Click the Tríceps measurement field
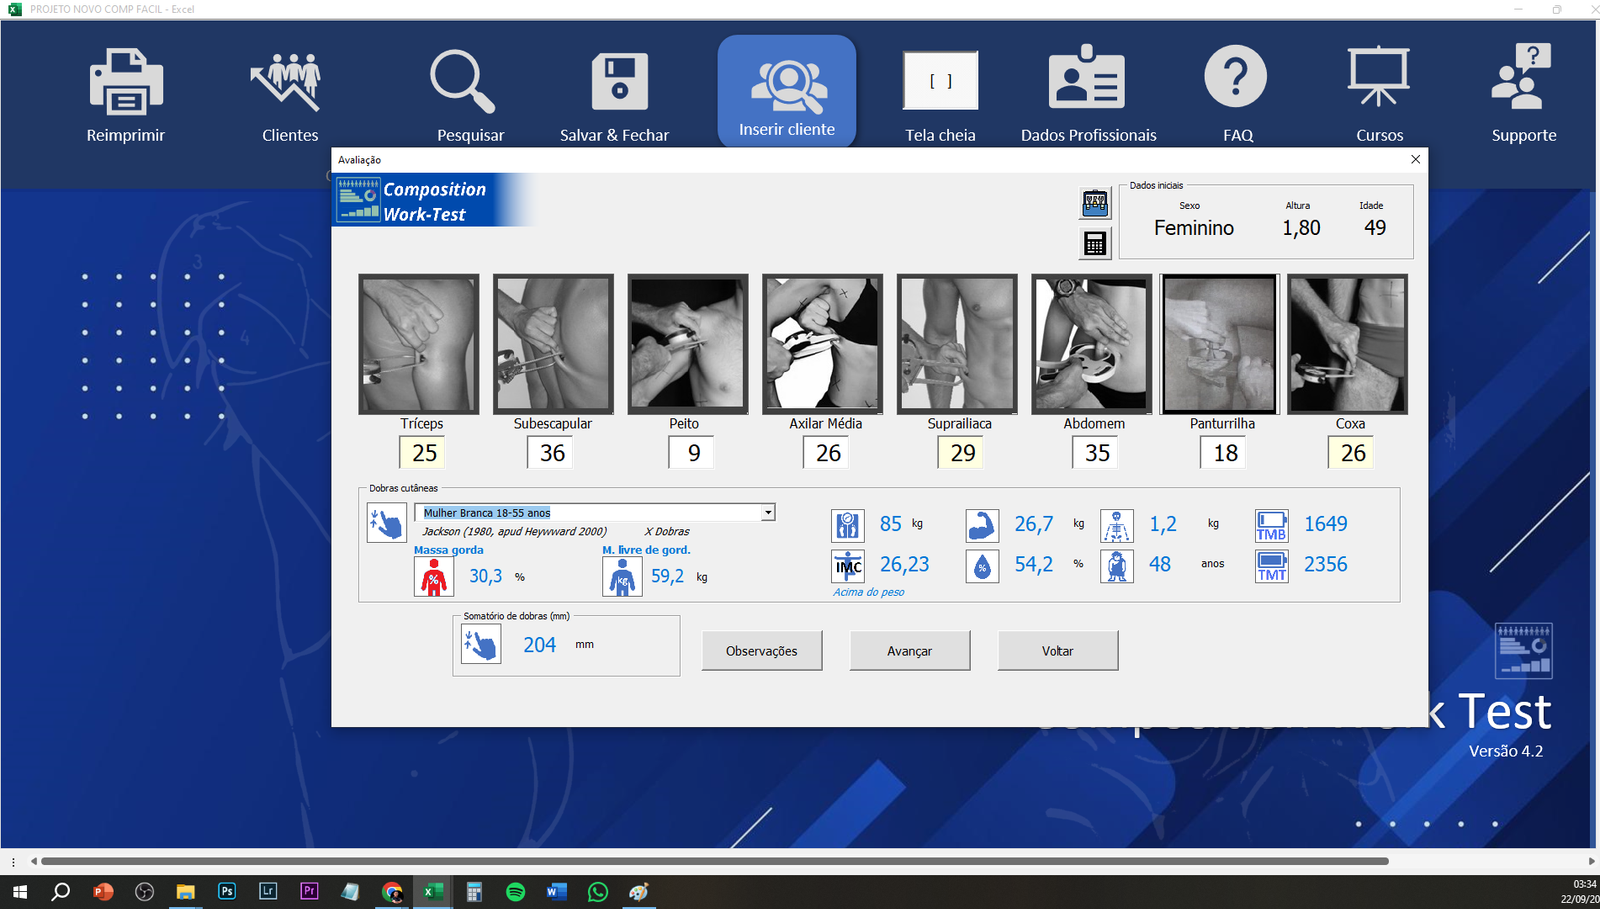Image resolution: width=1600 pixels, height=909 pixels. [x=424, y=453]
